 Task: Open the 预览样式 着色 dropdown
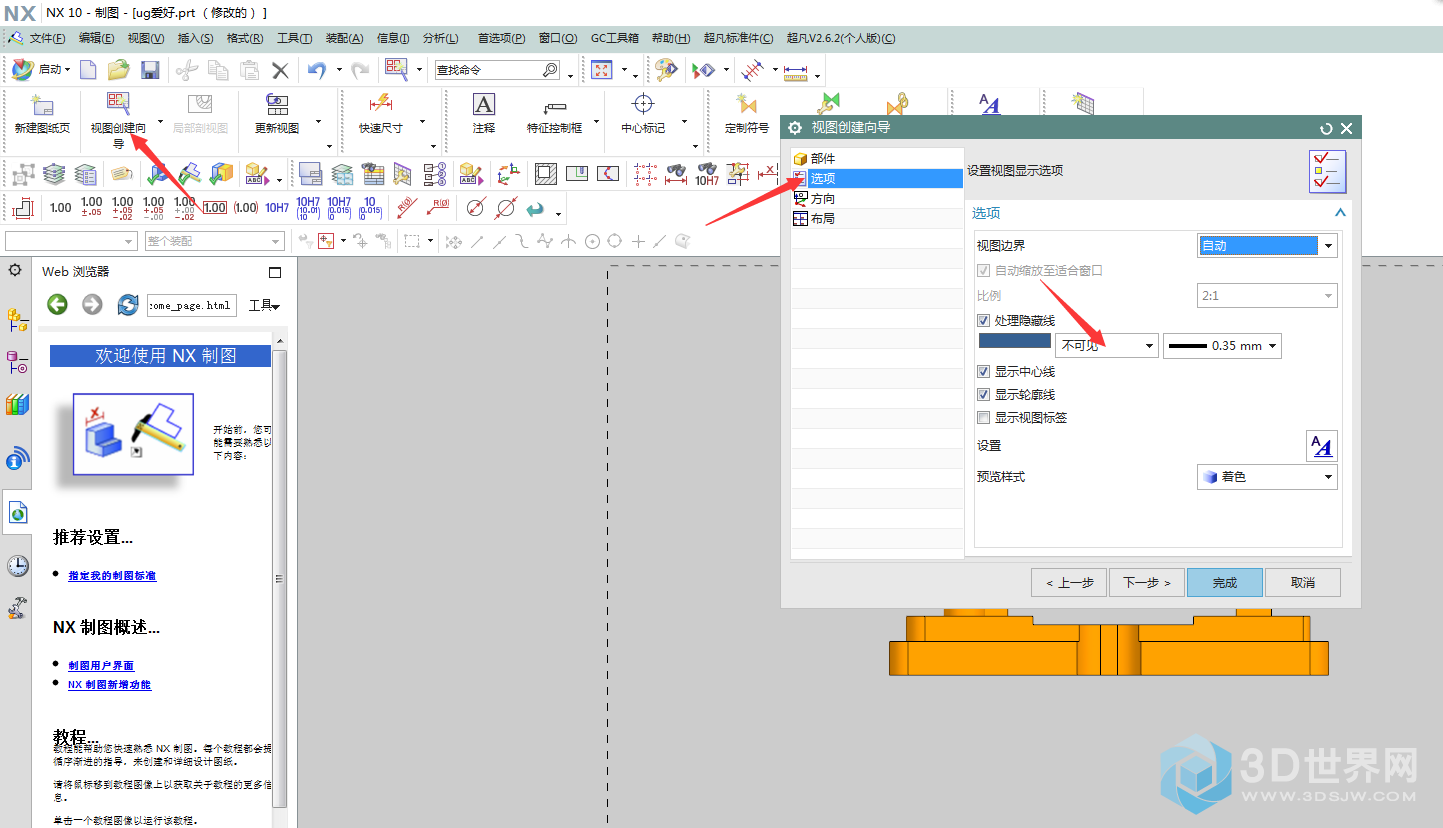[x=1267, y=477]
